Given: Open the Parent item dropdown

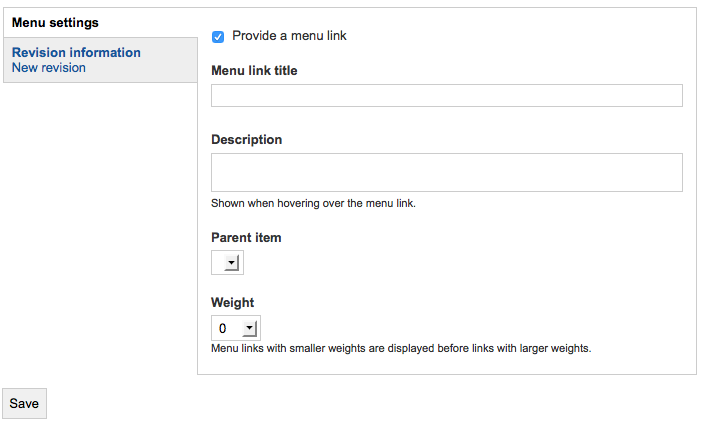Looking at the screenshot, I should (227, 263).
